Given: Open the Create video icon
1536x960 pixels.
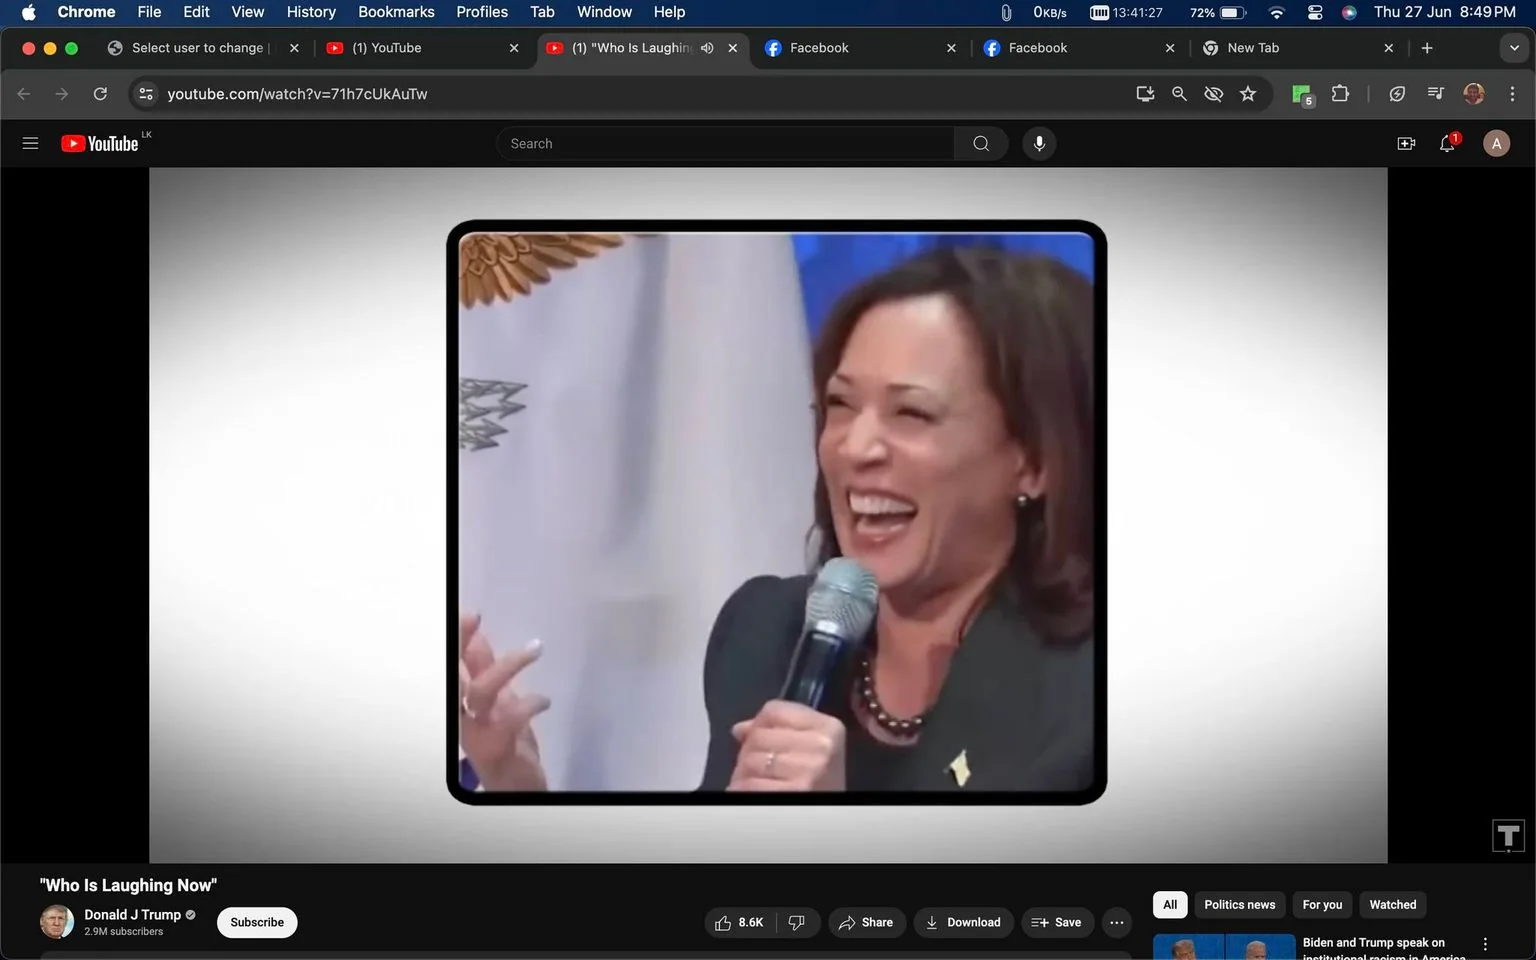Looking at the screenshot, I should click(x=1406, y=143).
